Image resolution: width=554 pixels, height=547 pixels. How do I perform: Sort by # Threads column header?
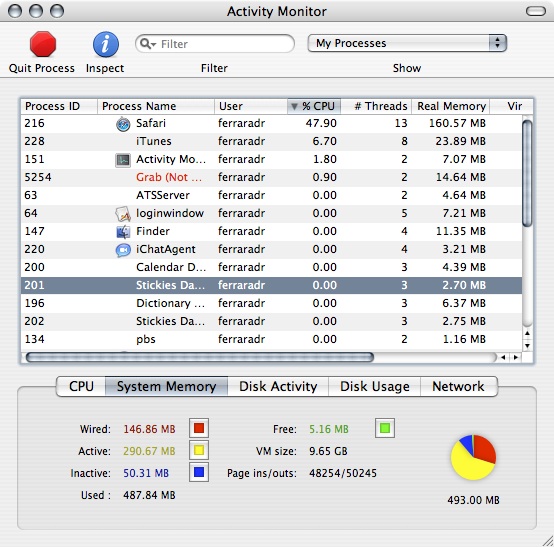(376, 106)
